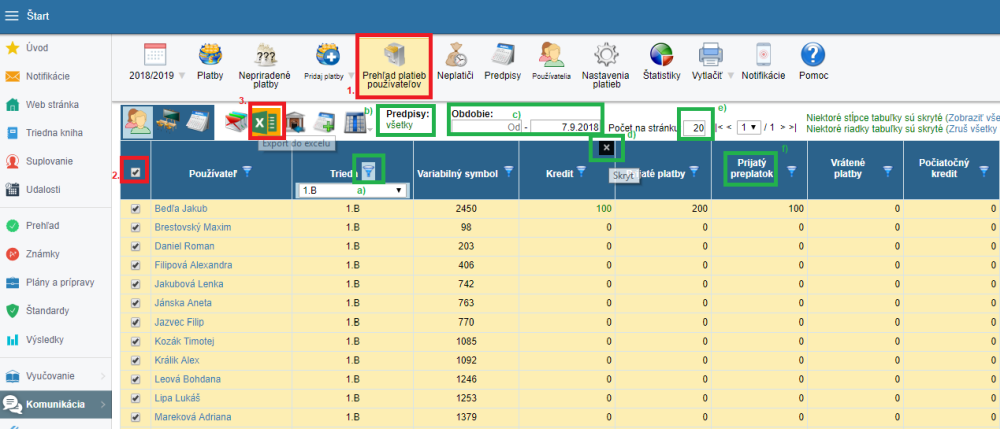Open the dropdown arrow beside table columns icon
Screen dimensions: 1000x429
(370, 129)
